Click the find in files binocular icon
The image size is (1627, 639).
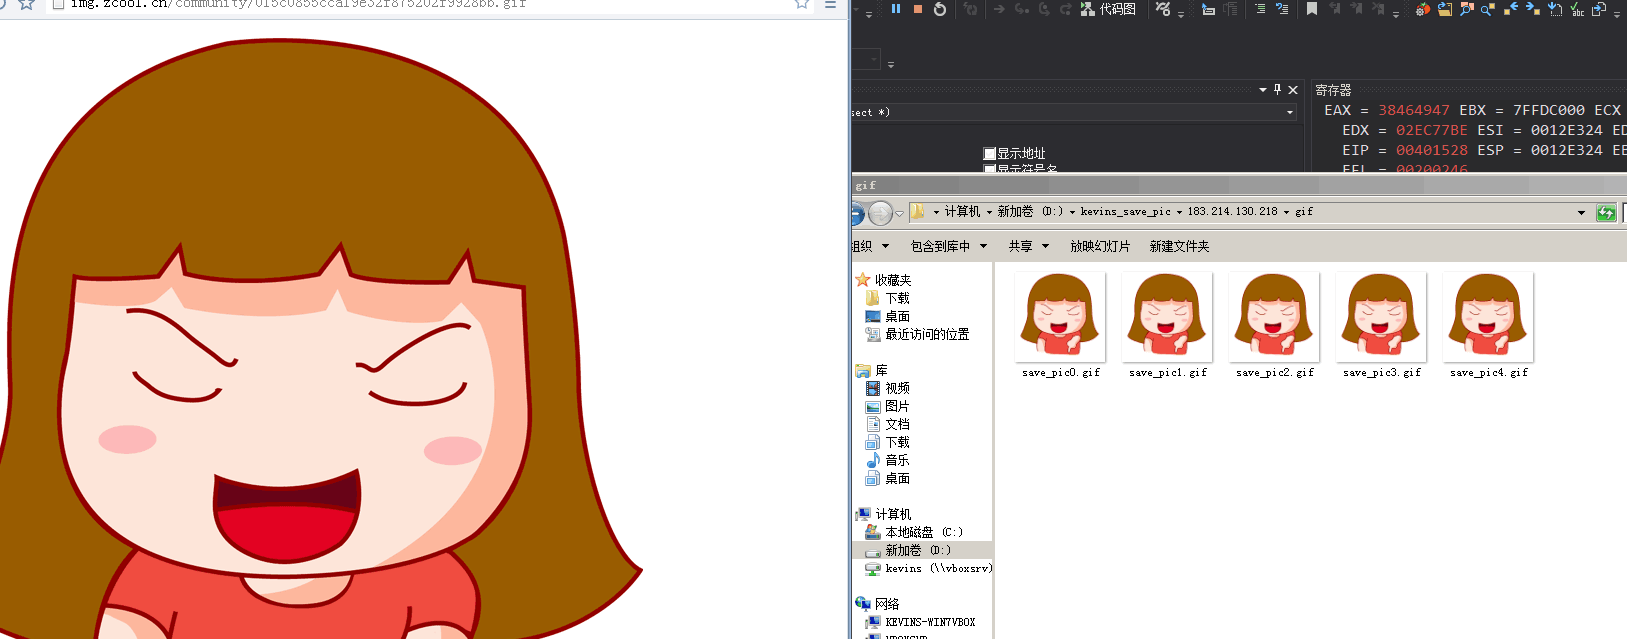[1466, 9]
